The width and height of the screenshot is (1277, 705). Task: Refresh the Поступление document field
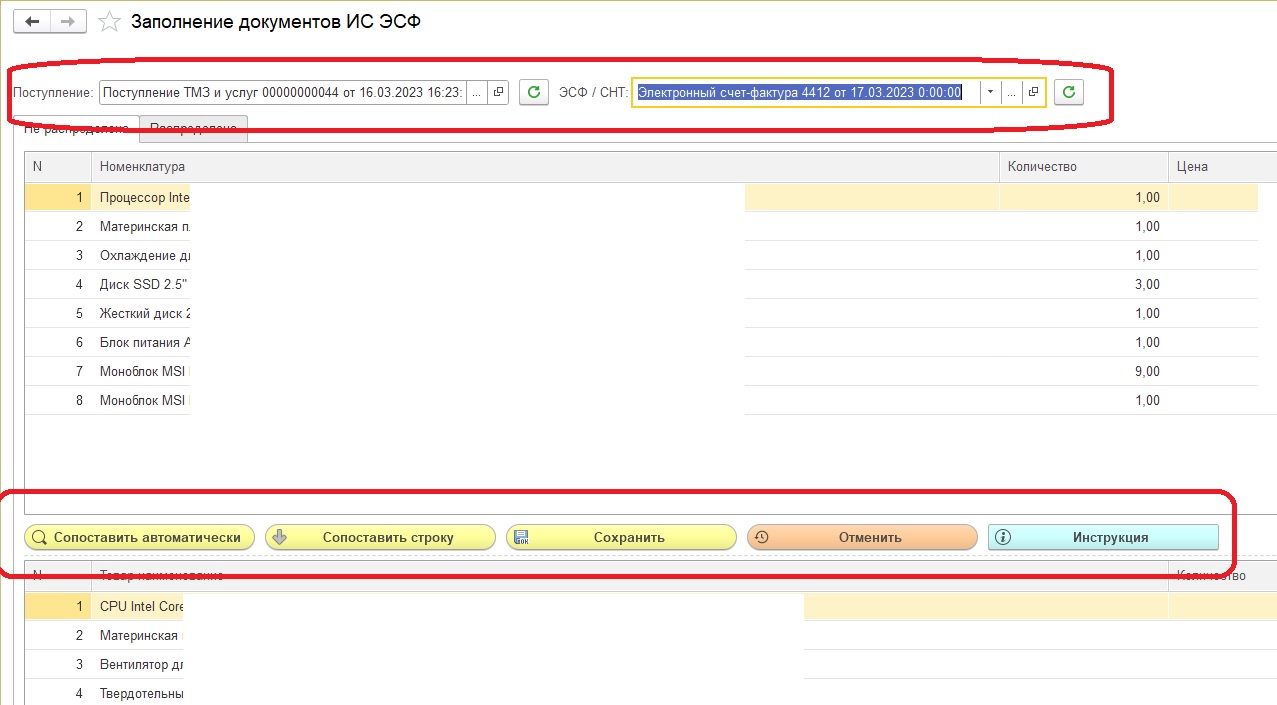(x=534, y=92)
